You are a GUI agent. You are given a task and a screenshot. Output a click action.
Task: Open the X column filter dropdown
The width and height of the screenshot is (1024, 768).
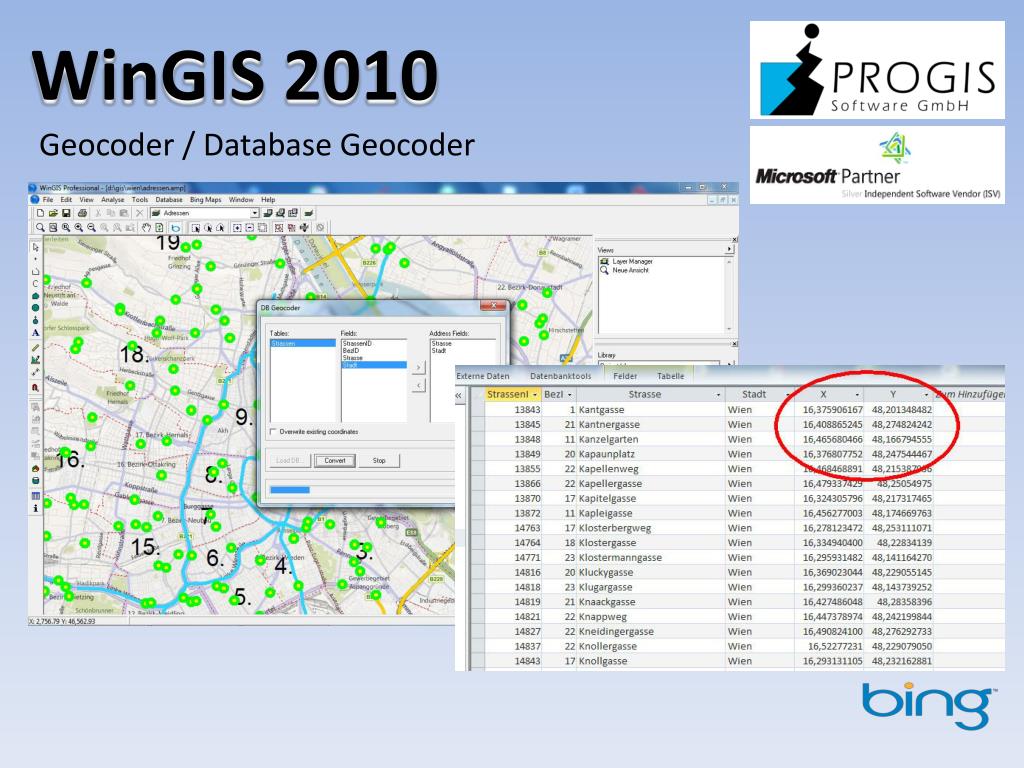857,395
